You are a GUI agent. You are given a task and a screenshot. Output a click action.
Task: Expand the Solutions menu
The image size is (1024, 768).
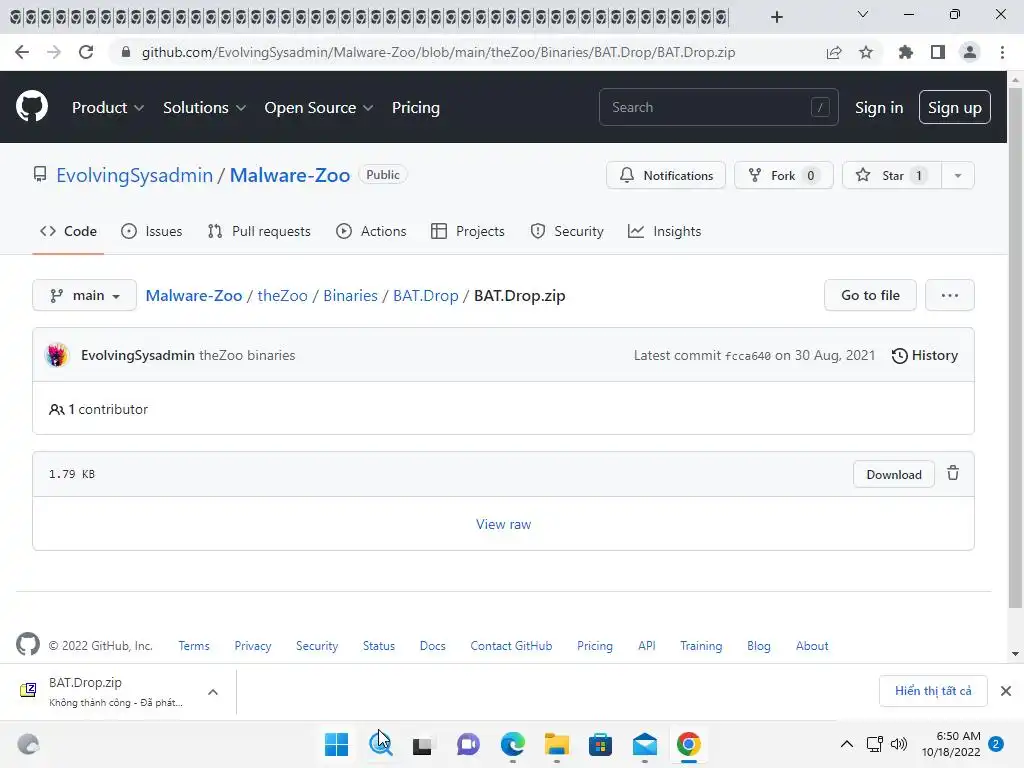click(204, 108)
